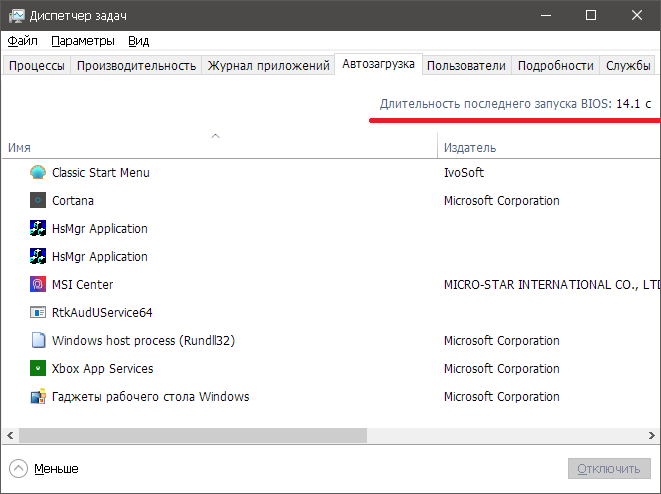
Task: Click the Windows host process file icon
Action: pyautogui.click(x=38, y=340)
